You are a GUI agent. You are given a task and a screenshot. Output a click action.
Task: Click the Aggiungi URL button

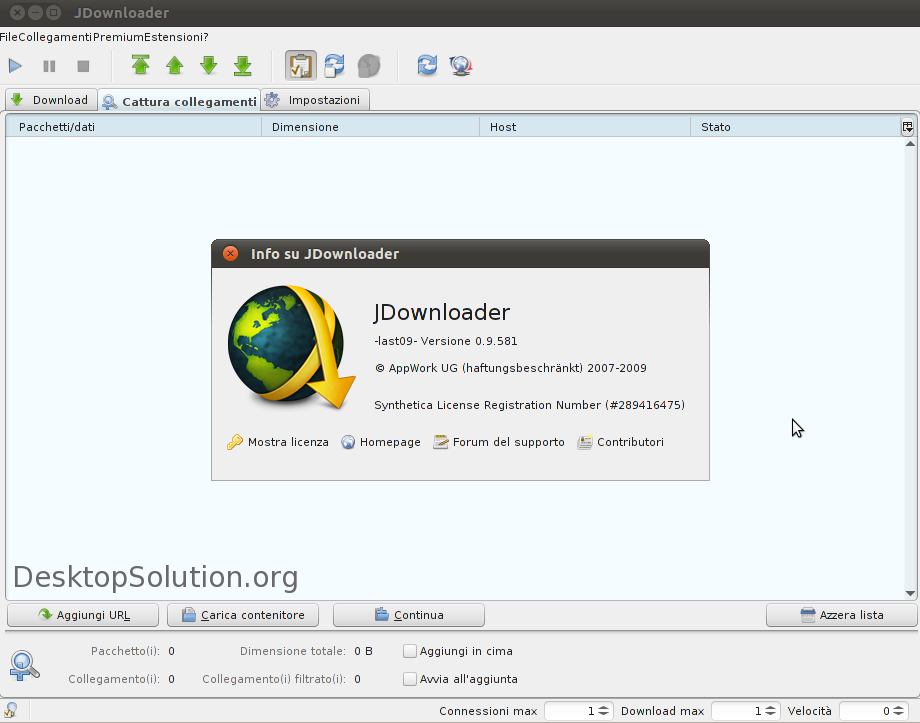click(x=83, y=615)
